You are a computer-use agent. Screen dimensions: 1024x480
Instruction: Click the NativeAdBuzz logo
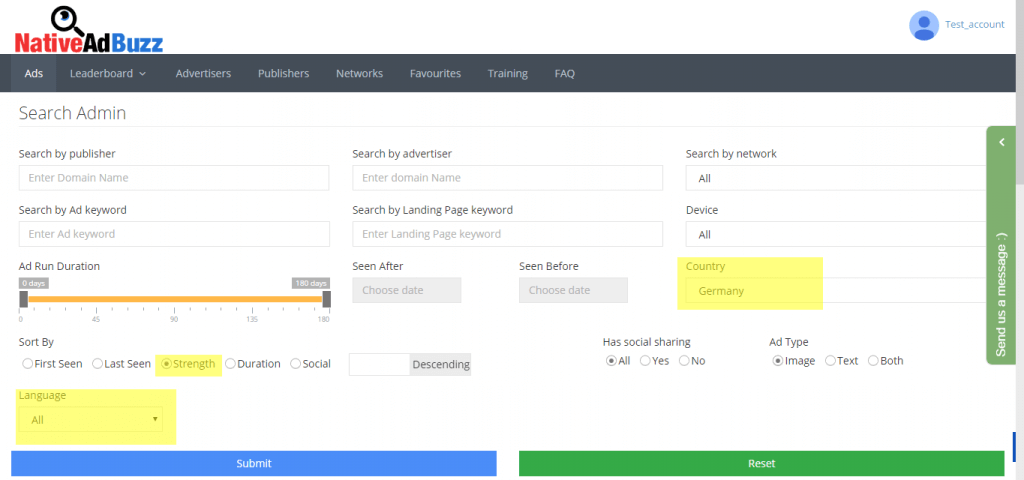(88, 30)
